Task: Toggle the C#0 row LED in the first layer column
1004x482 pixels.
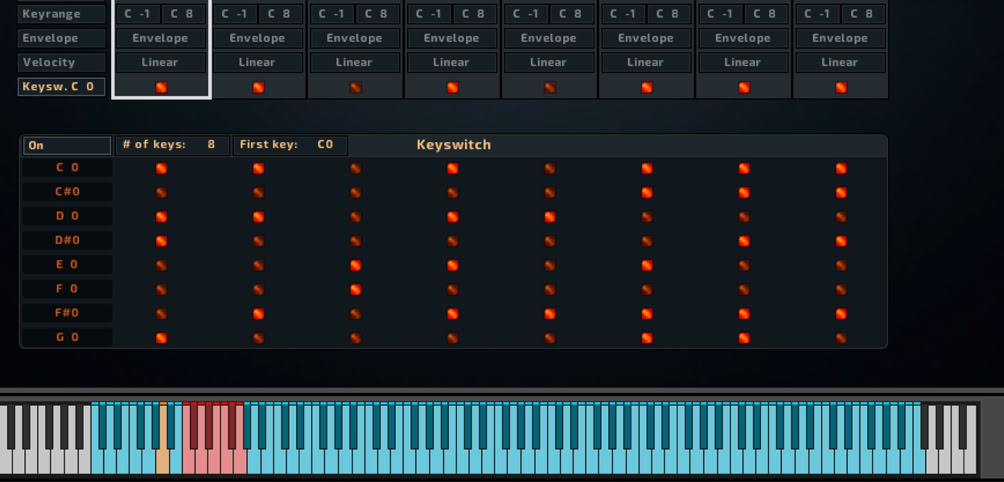Action: pyautogui.click(x=161, y=193)
